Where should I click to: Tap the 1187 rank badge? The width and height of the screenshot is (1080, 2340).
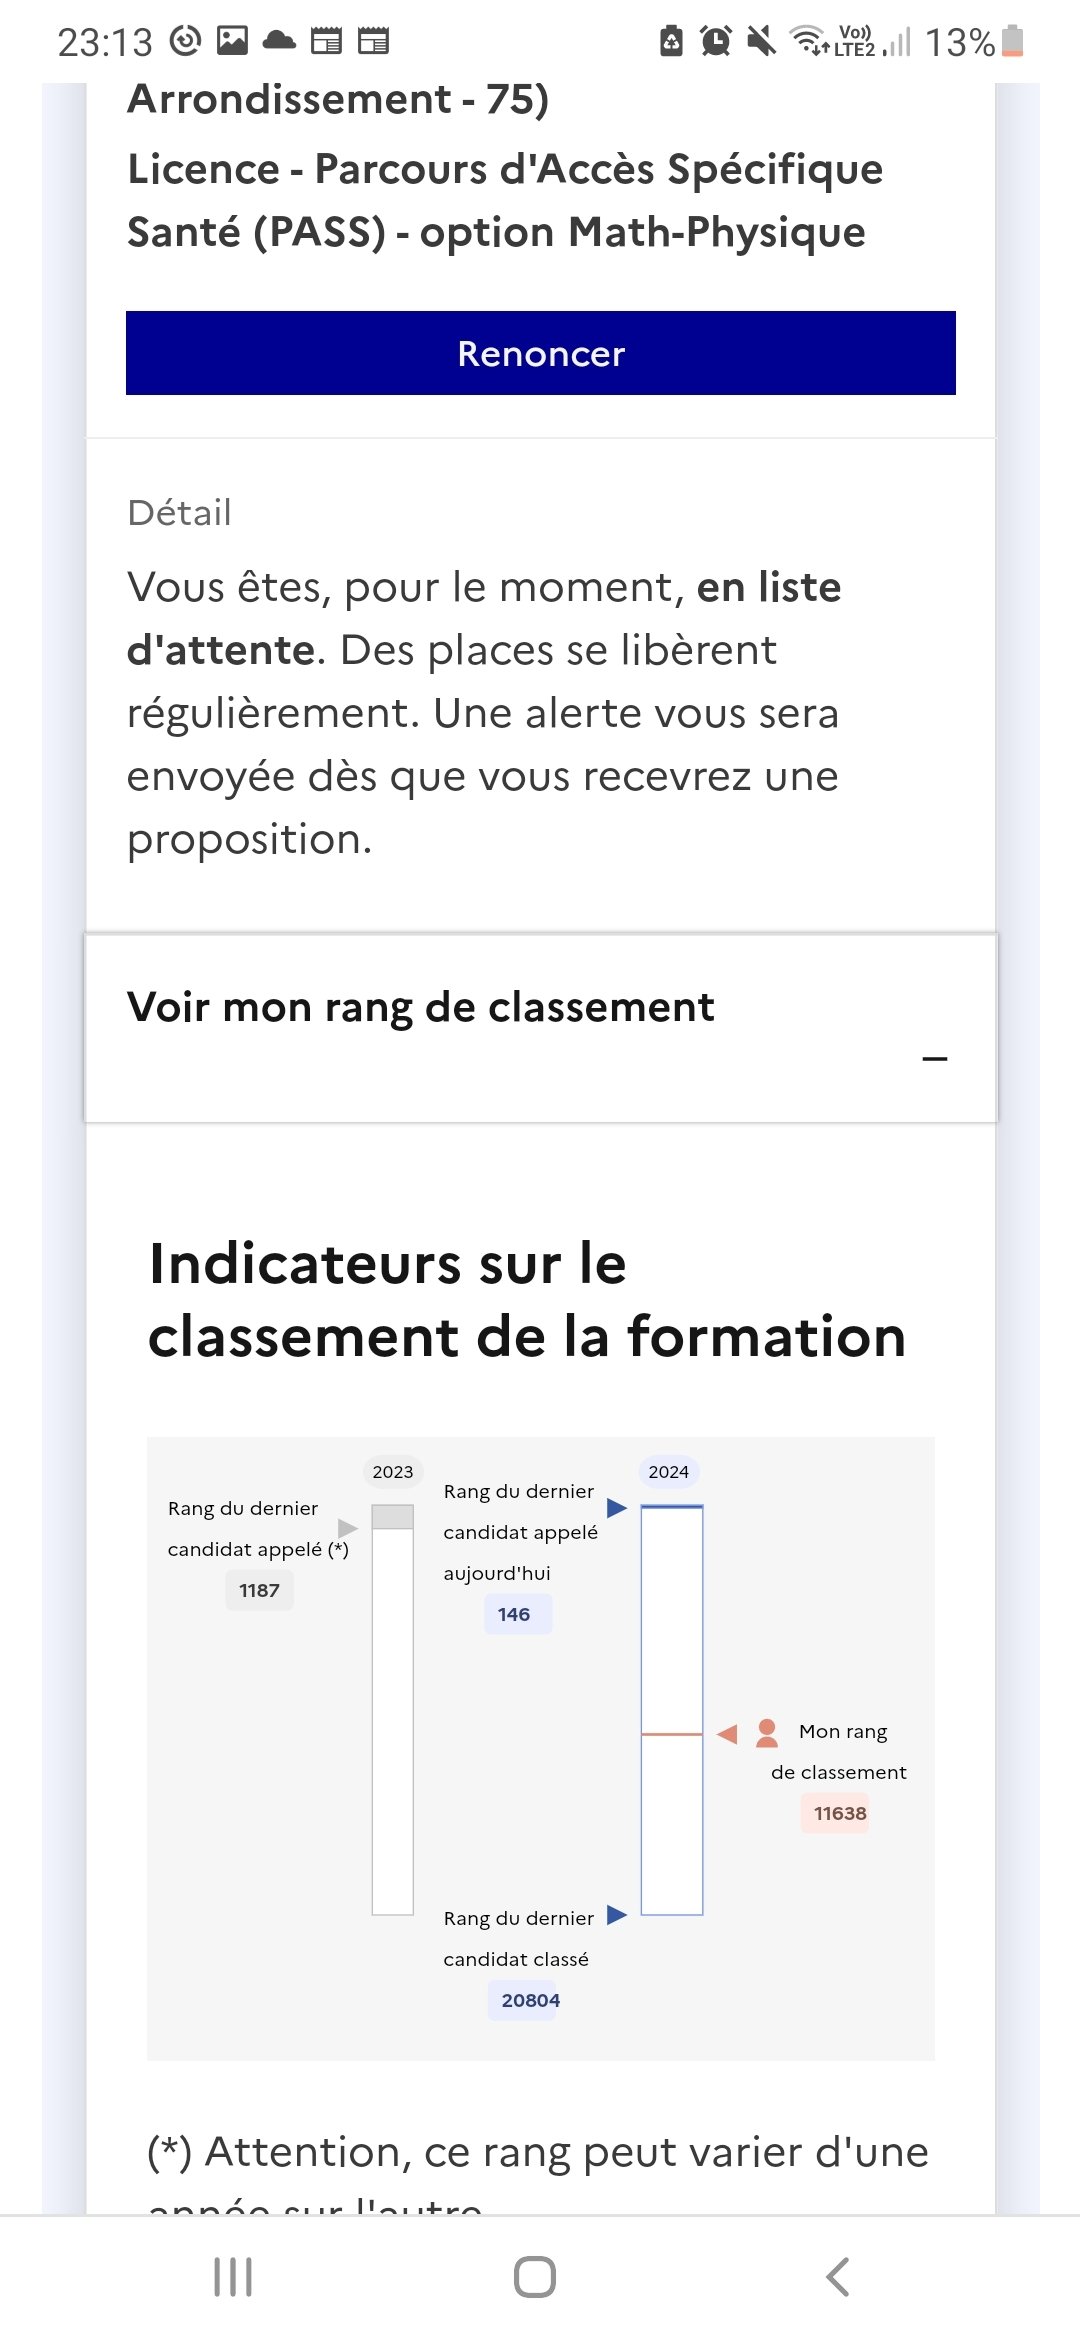[259, 1590]
